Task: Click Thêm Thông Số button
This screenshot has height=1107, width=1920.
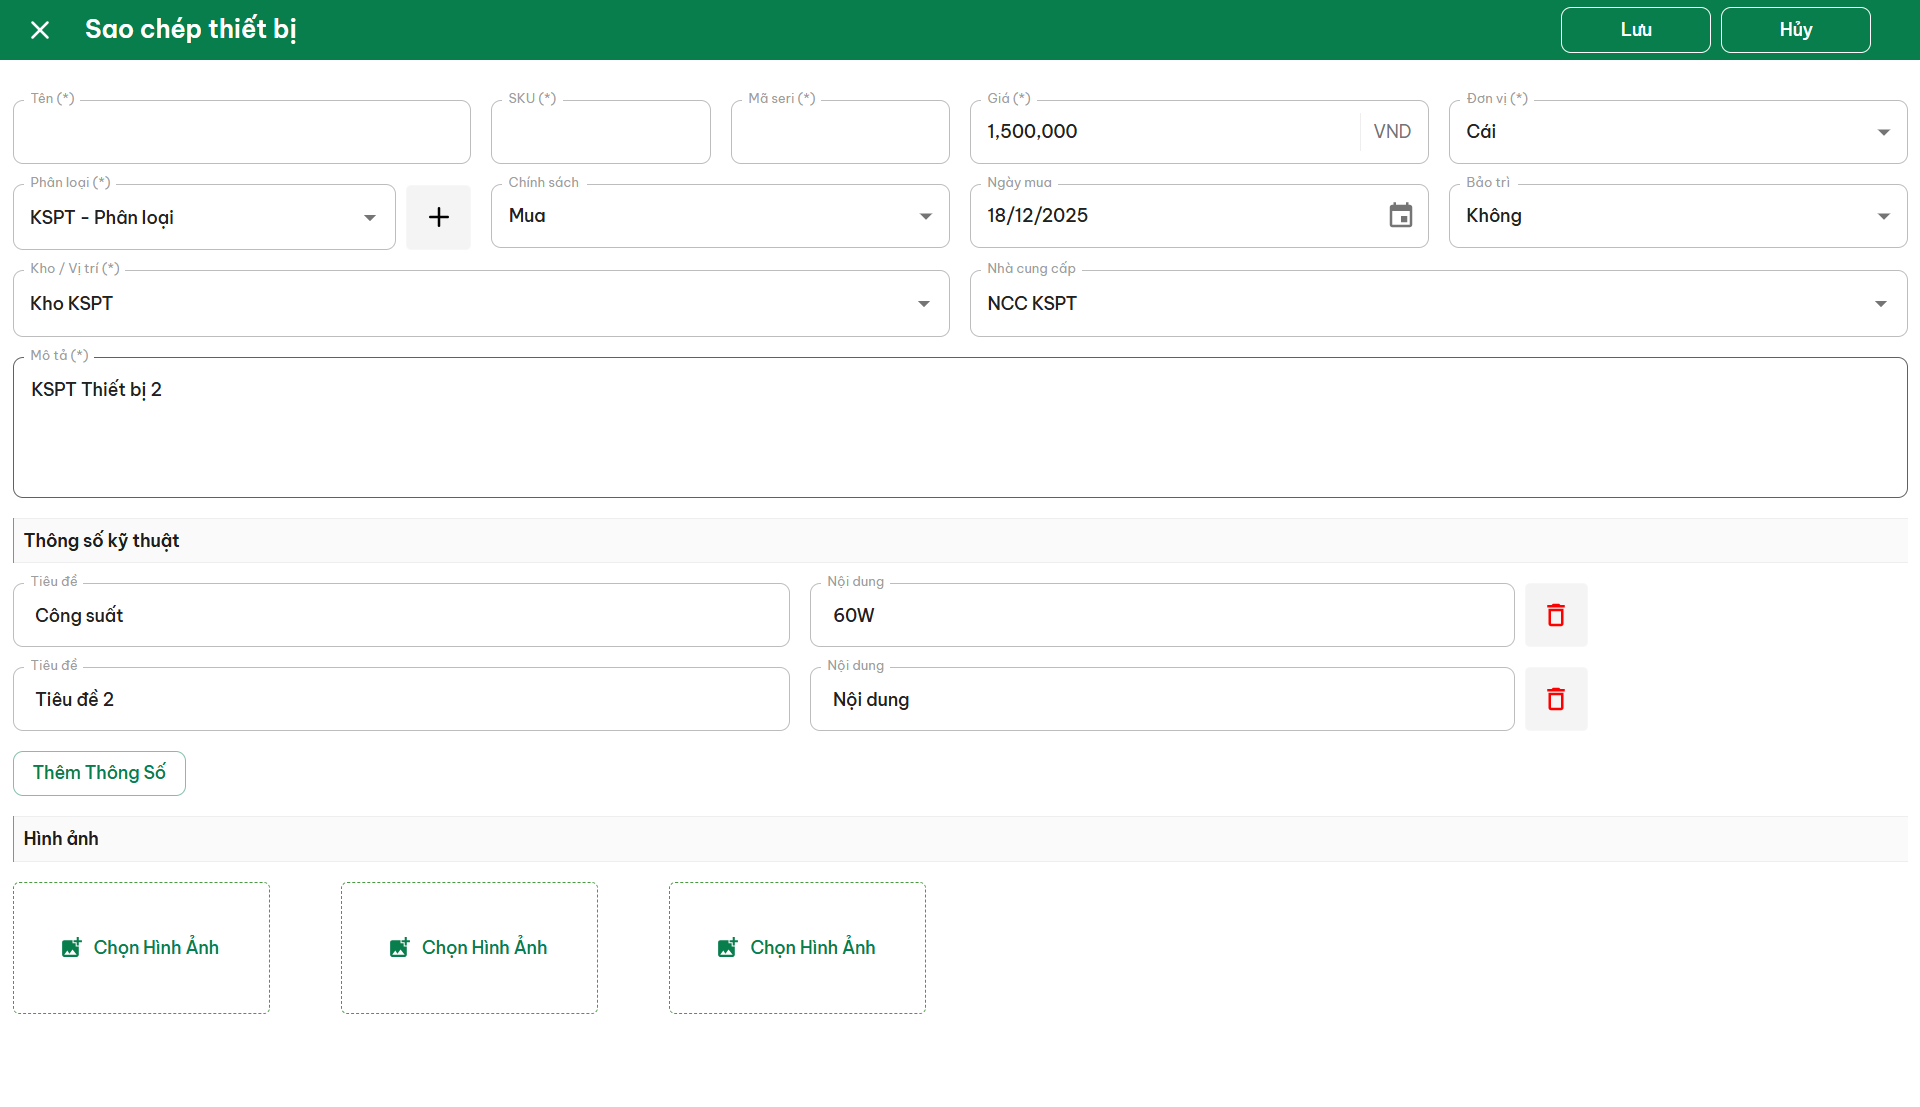Action: (99, 773)
